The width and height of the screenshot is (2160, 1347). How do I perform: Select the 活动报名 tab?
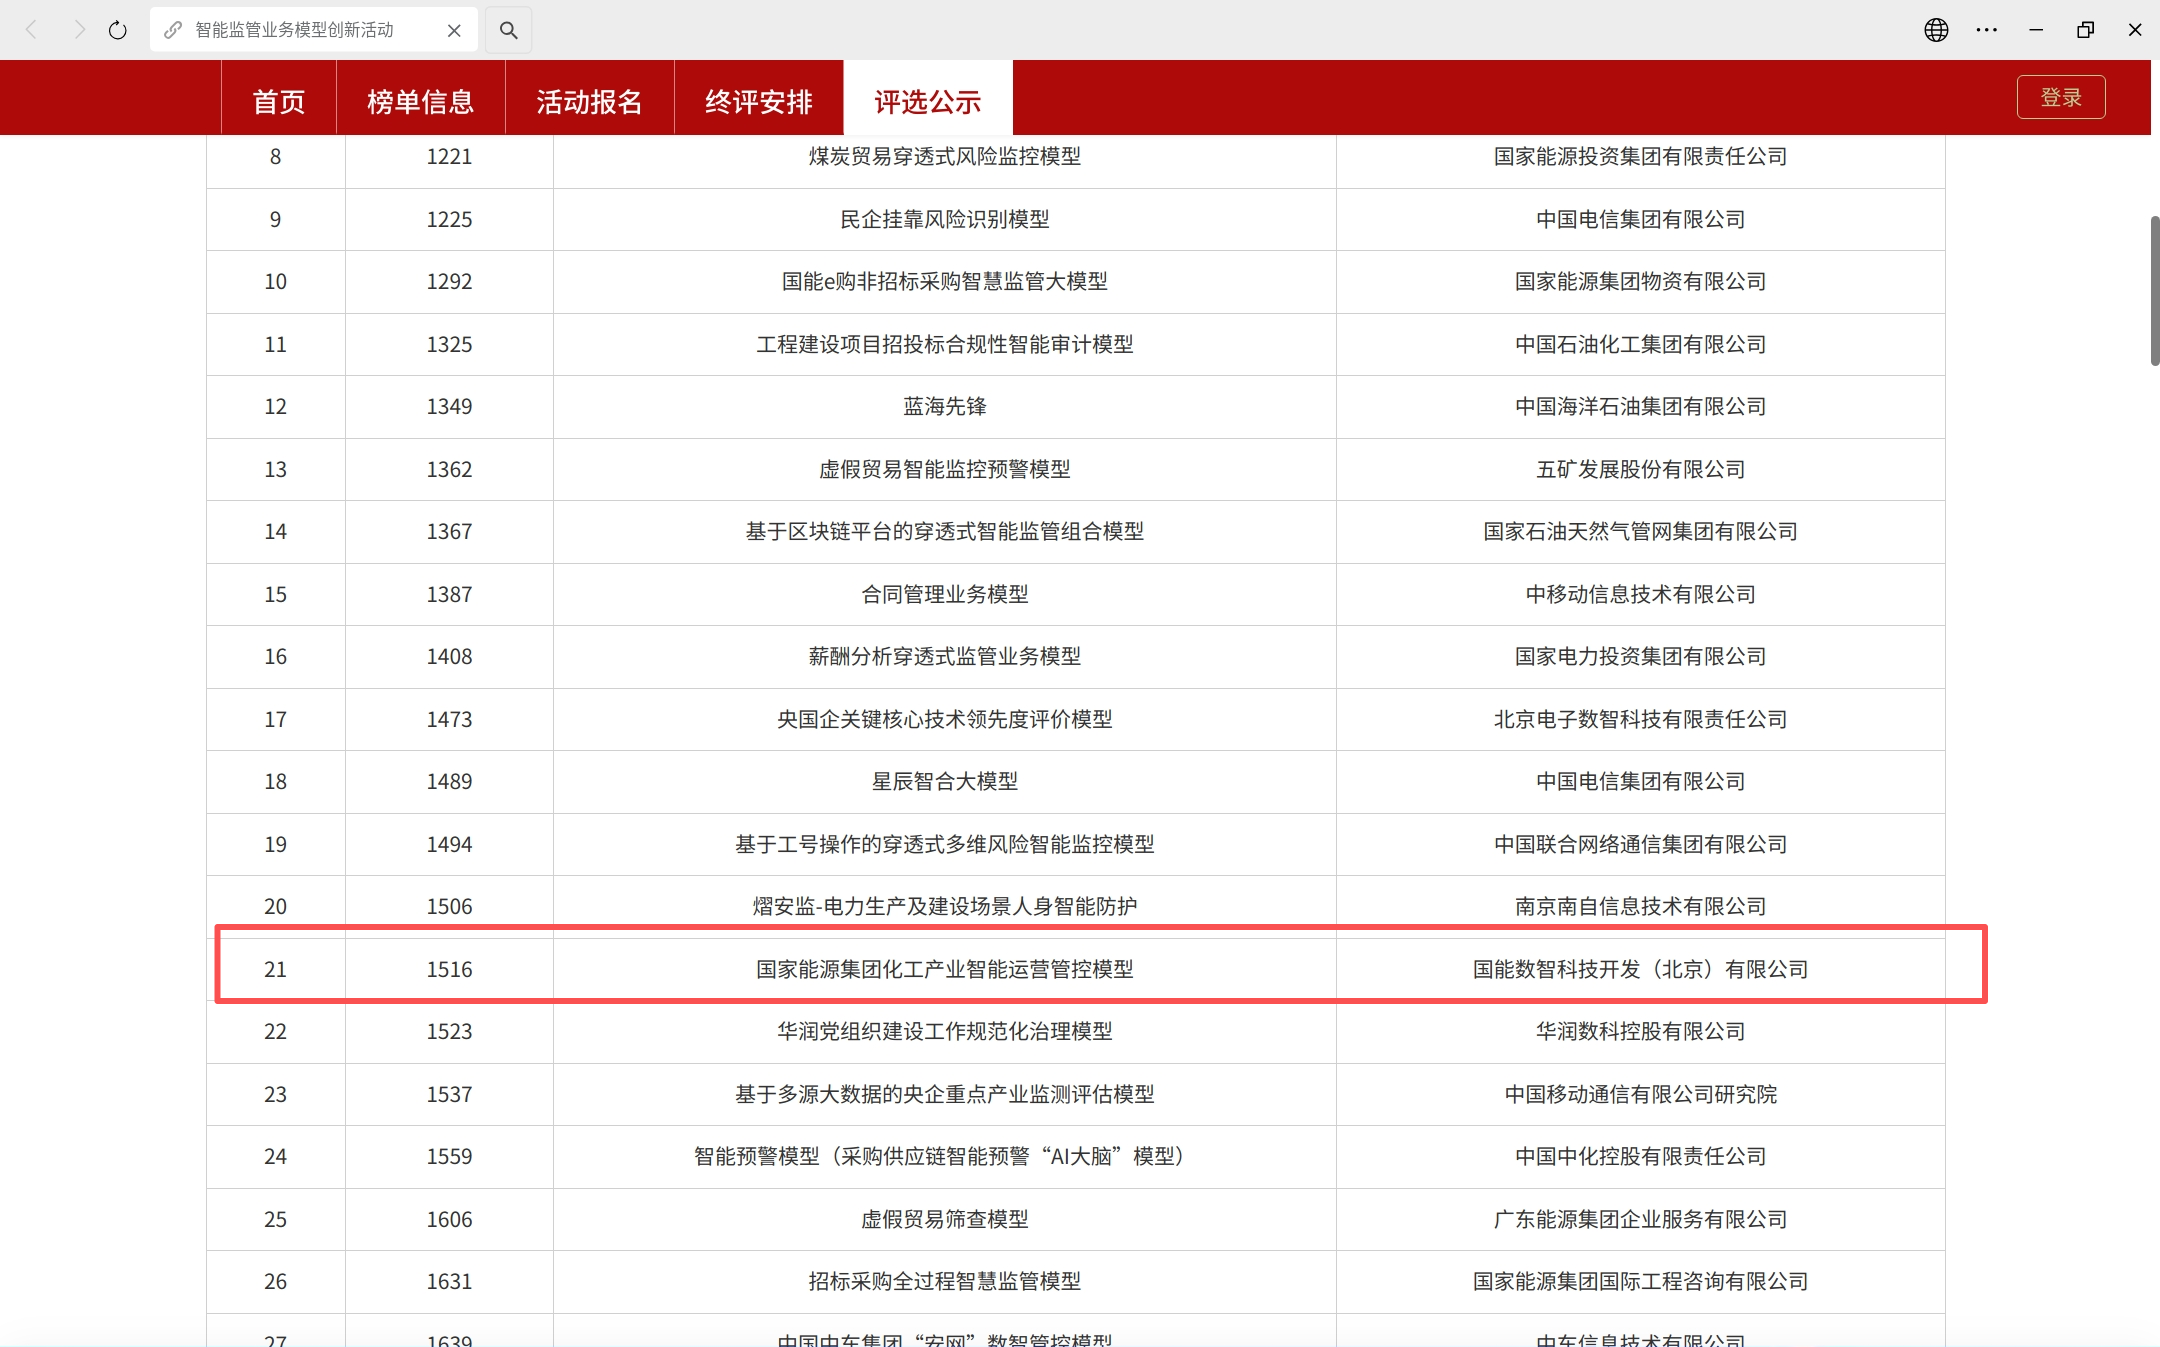[x=589, y=97]
